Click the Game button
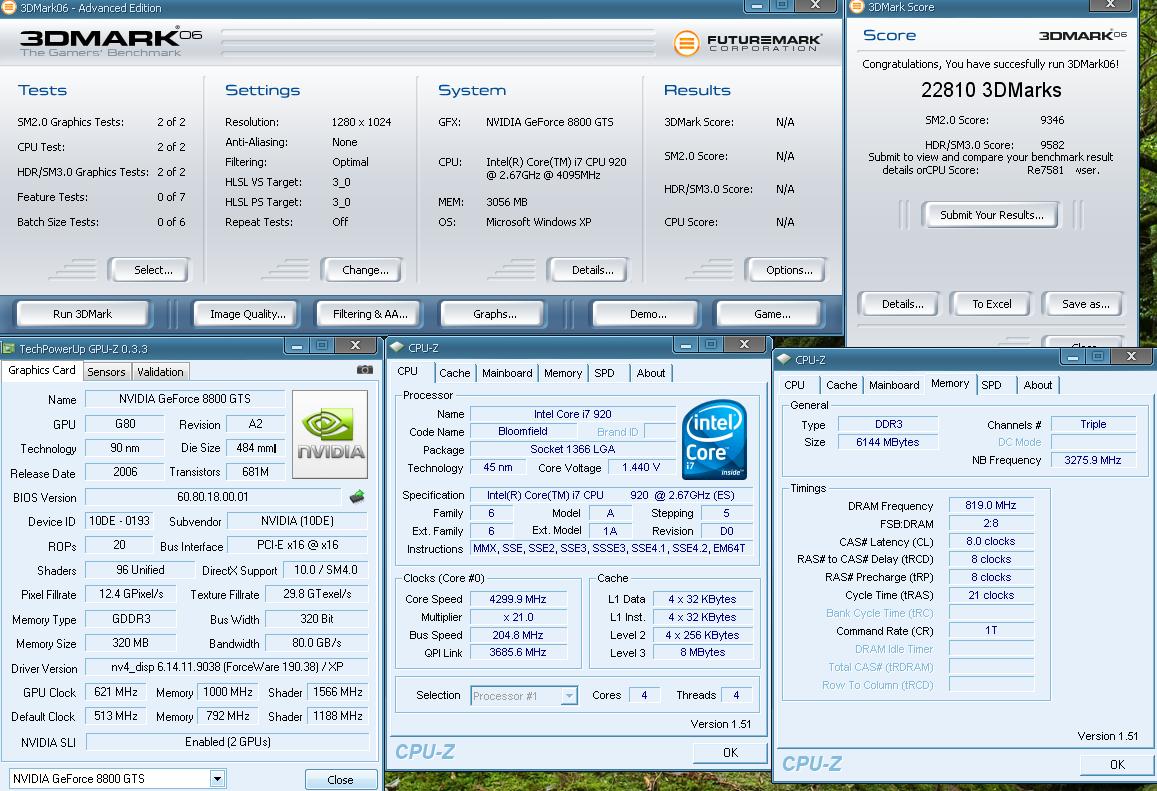 772,314
